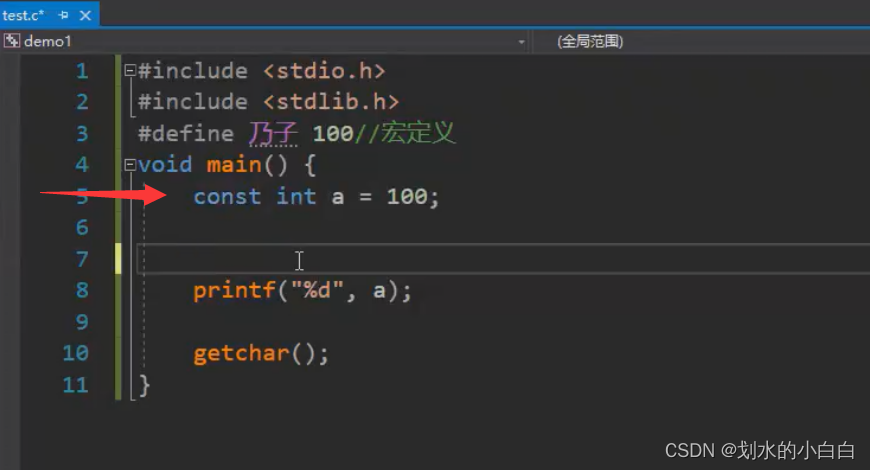The width and height of the screenshot is (870, 470).
Task: Click the printf call on line 8
Action: coord(234,290)
